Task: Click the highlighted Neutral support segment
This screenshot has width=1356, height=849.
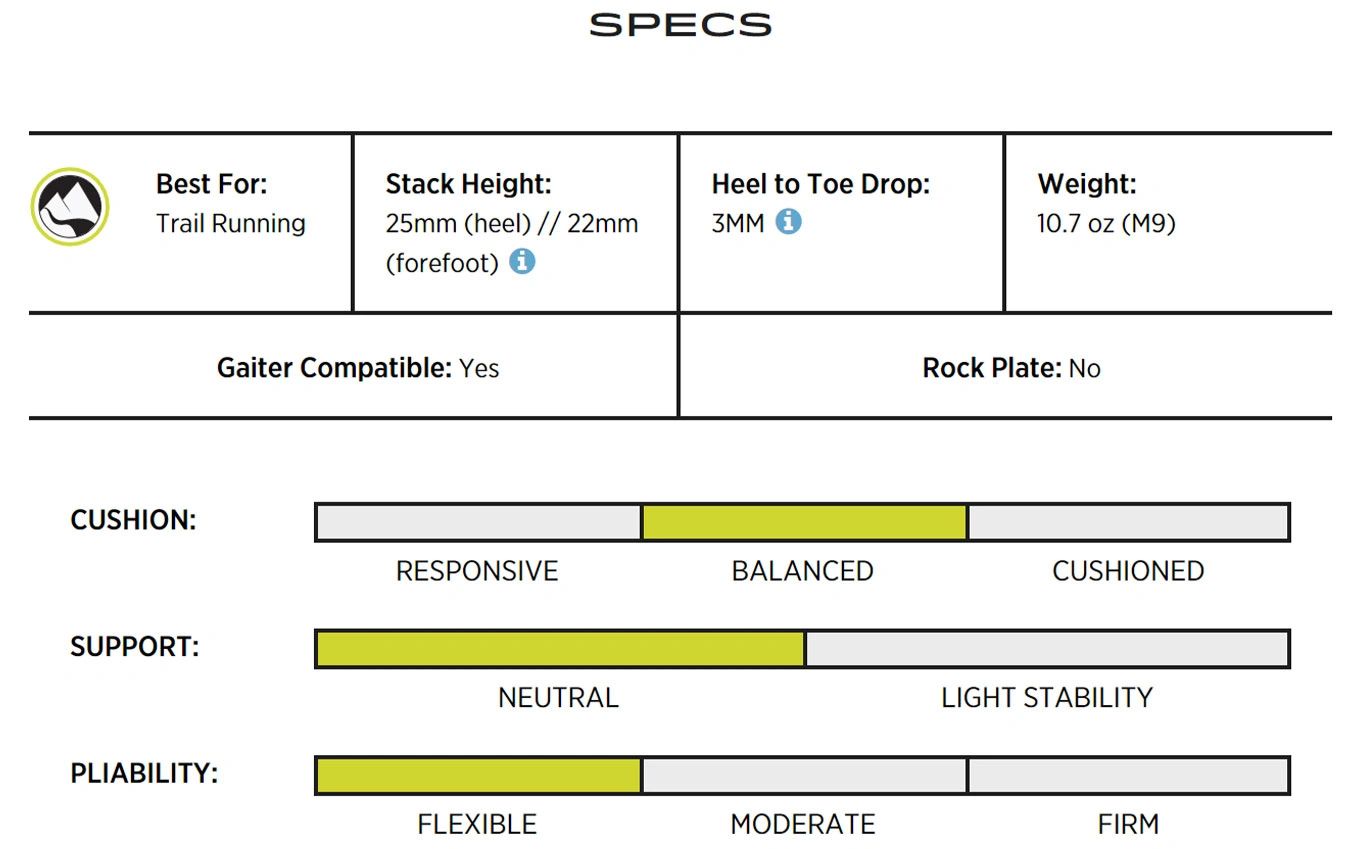Action: 560,649
